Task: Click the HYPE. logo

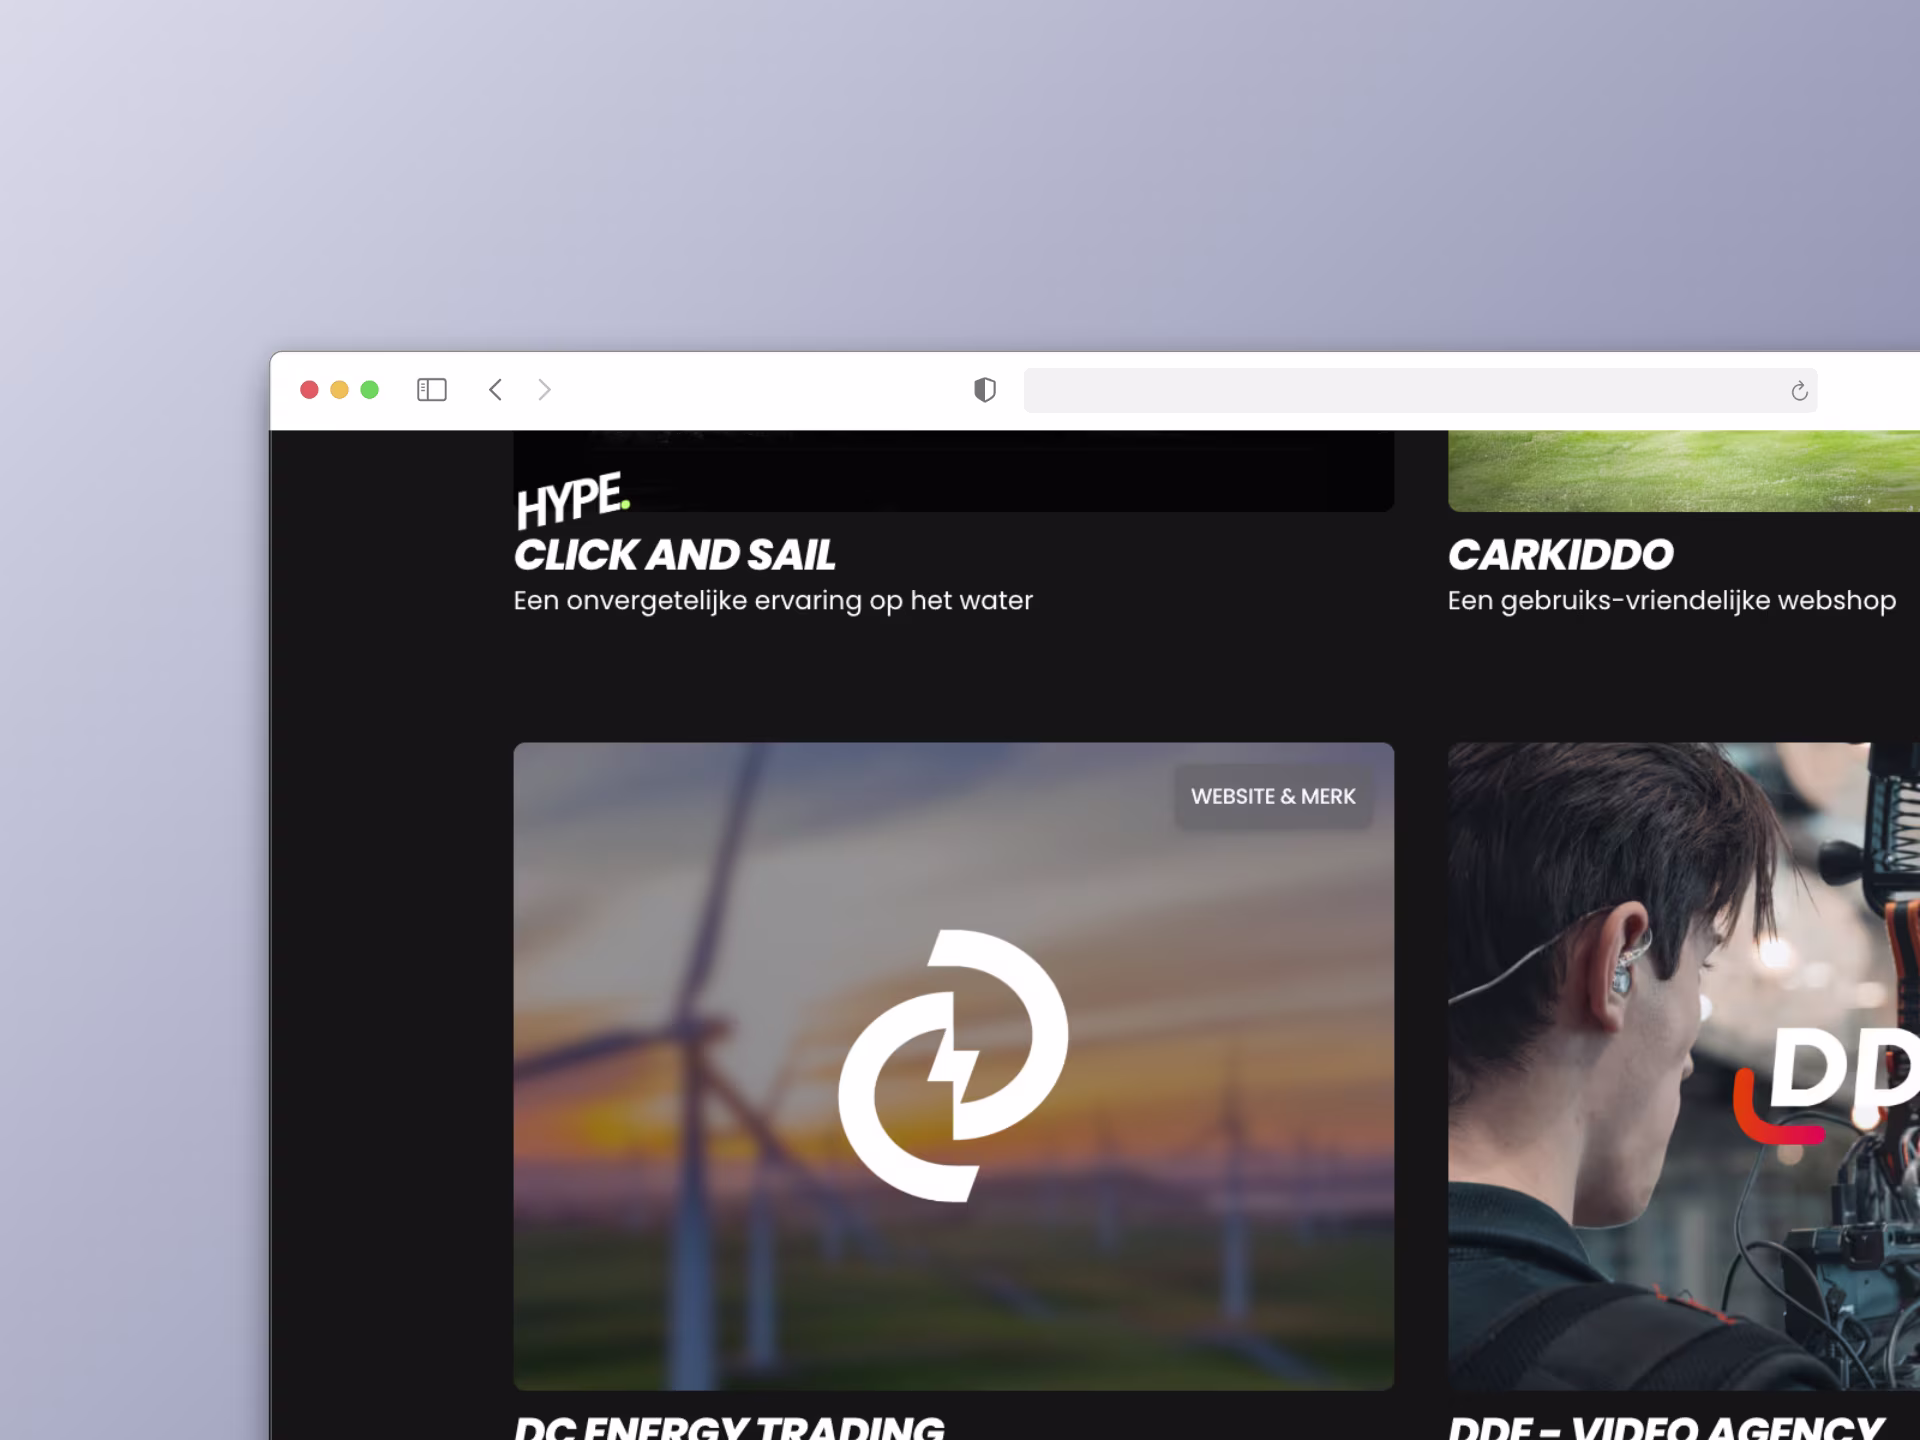Action: pos(572,499)
